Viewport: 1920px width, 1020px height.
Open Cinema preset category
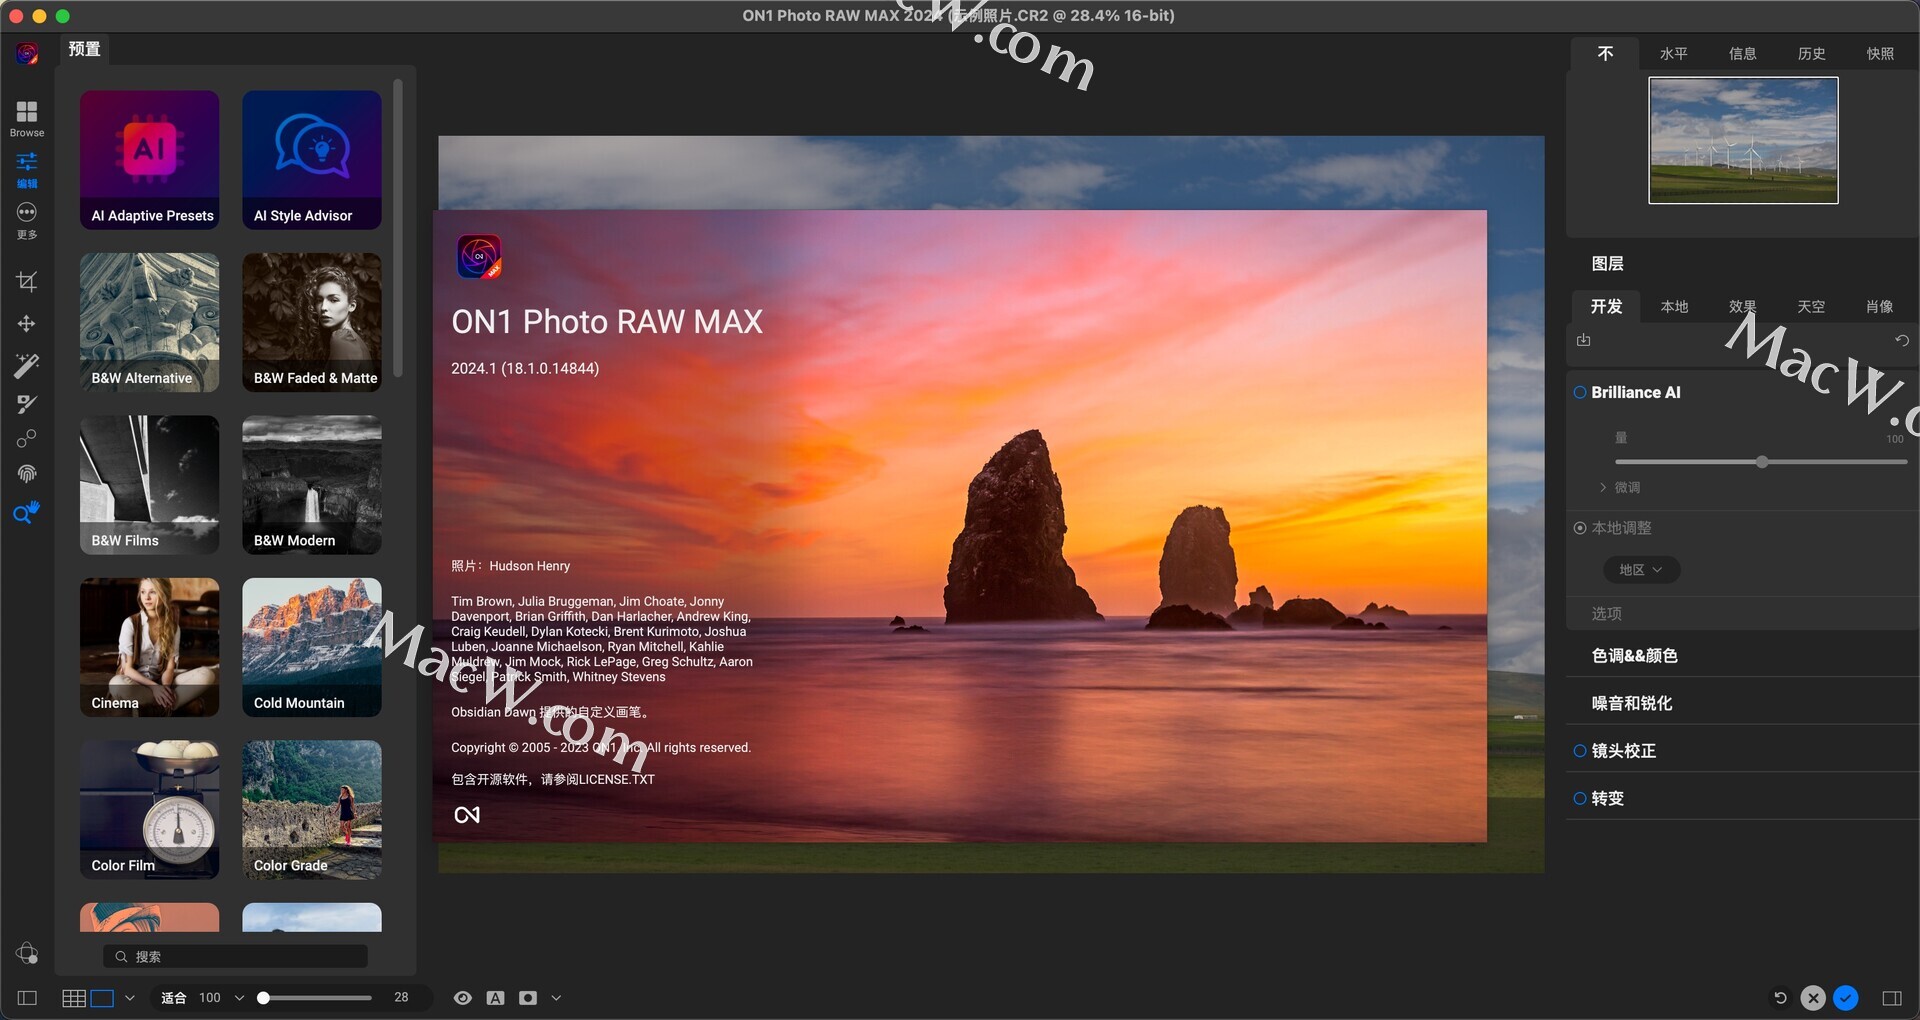coord(149,647)
